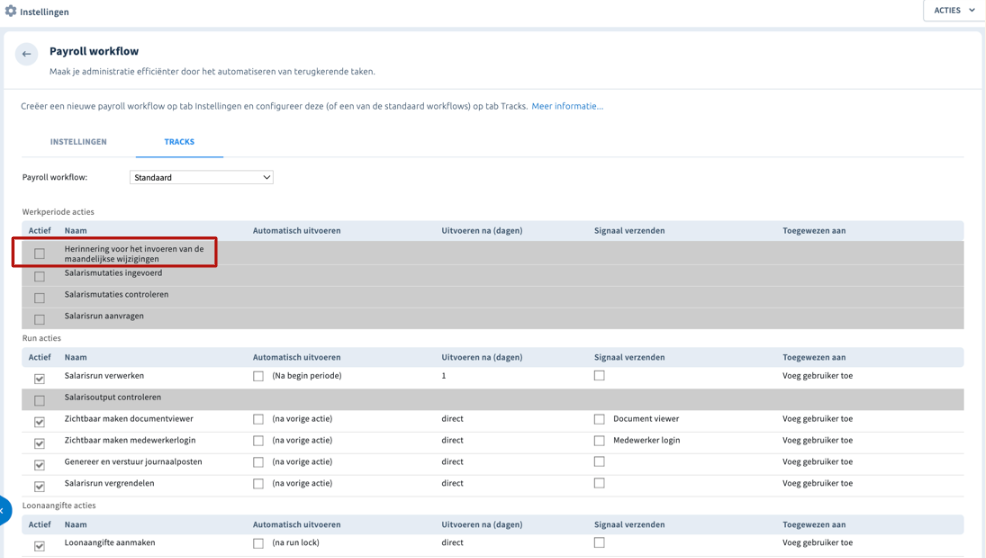Tick the Medewerker login signal checkbox
This screenshot has height=558, width=986.
[x=599, y=440]
